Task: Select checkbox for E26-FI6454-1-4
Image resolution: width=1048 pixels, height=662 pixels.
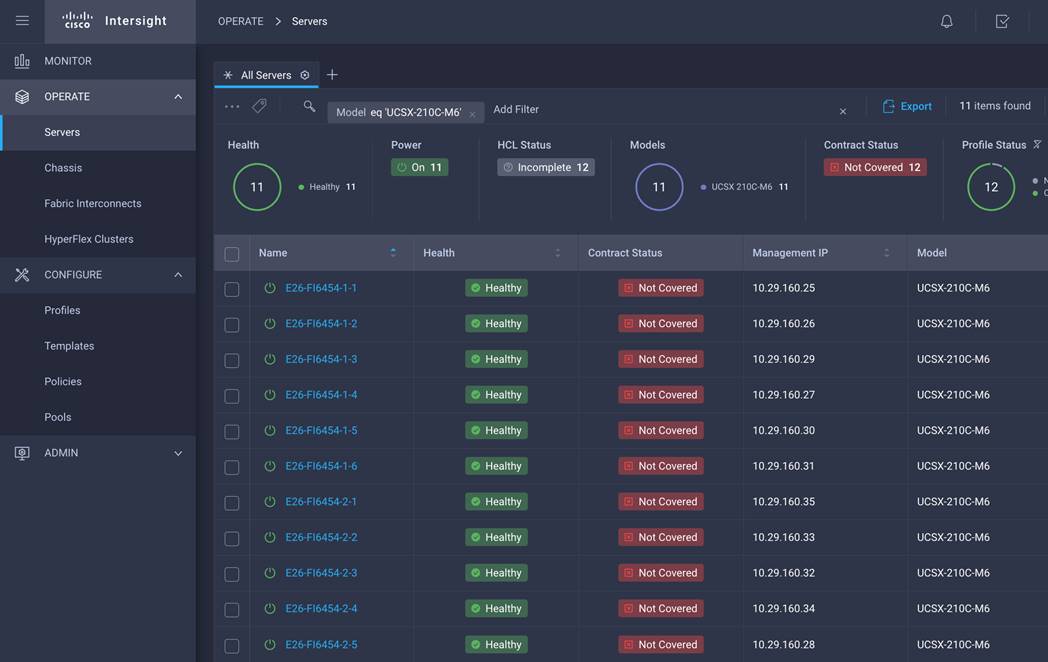Action: pyautogui.click(x=232, y=397)
